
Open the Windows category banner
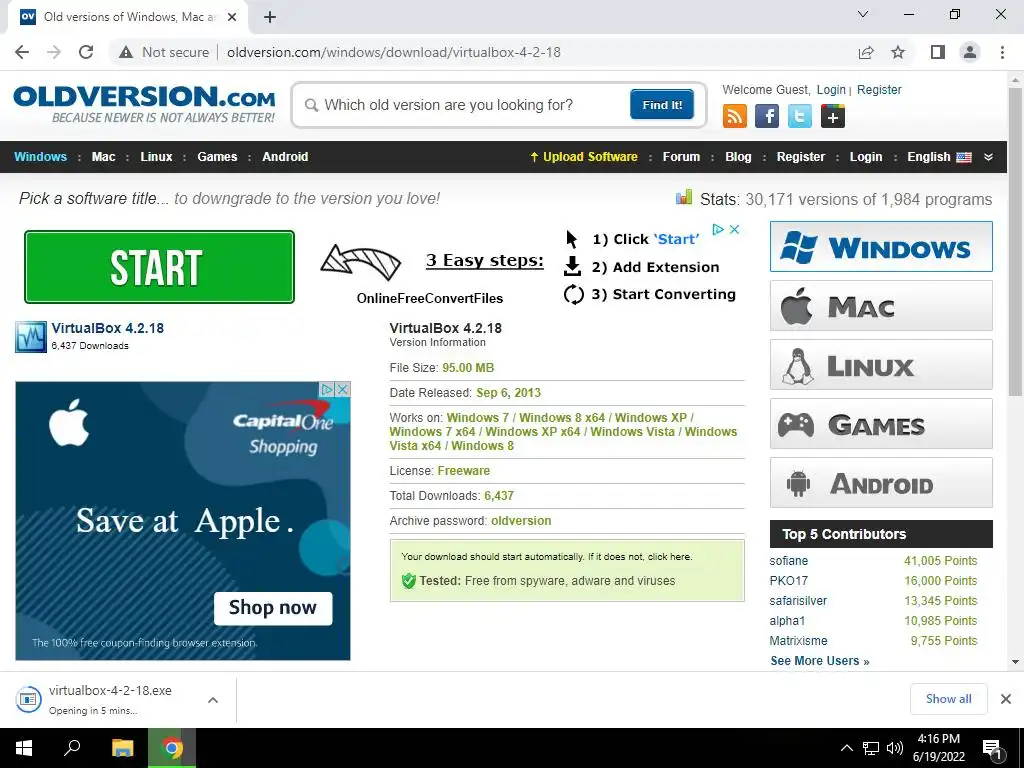(x=881, y=246)
